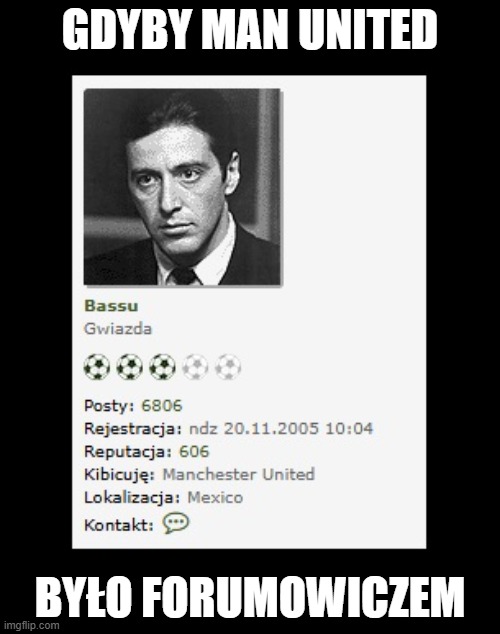Open the Kontakt speech bubble icon
Screen dimensions: 500x634
pos(176,523)
